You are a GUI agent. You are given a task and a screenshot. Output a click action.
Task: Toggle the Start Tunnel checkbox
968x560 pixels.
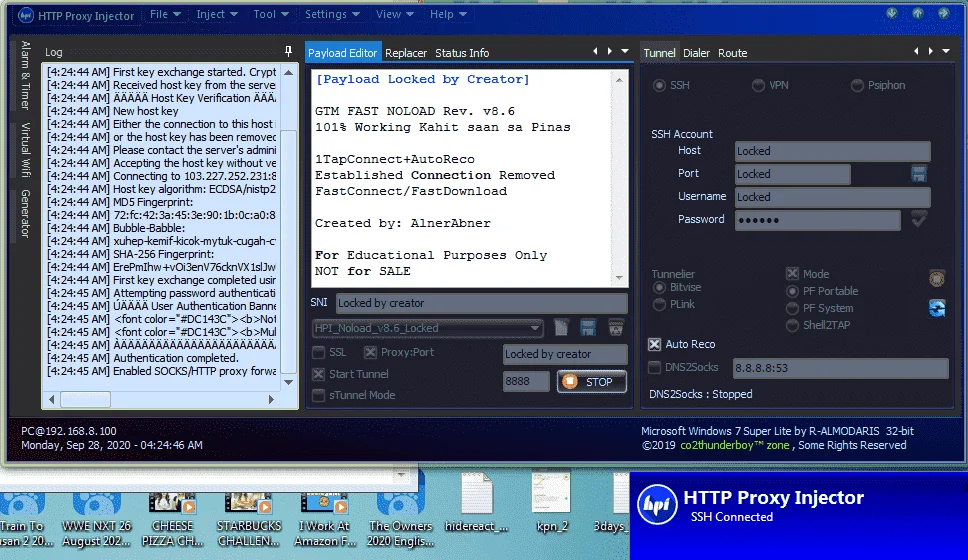[319, 374]
